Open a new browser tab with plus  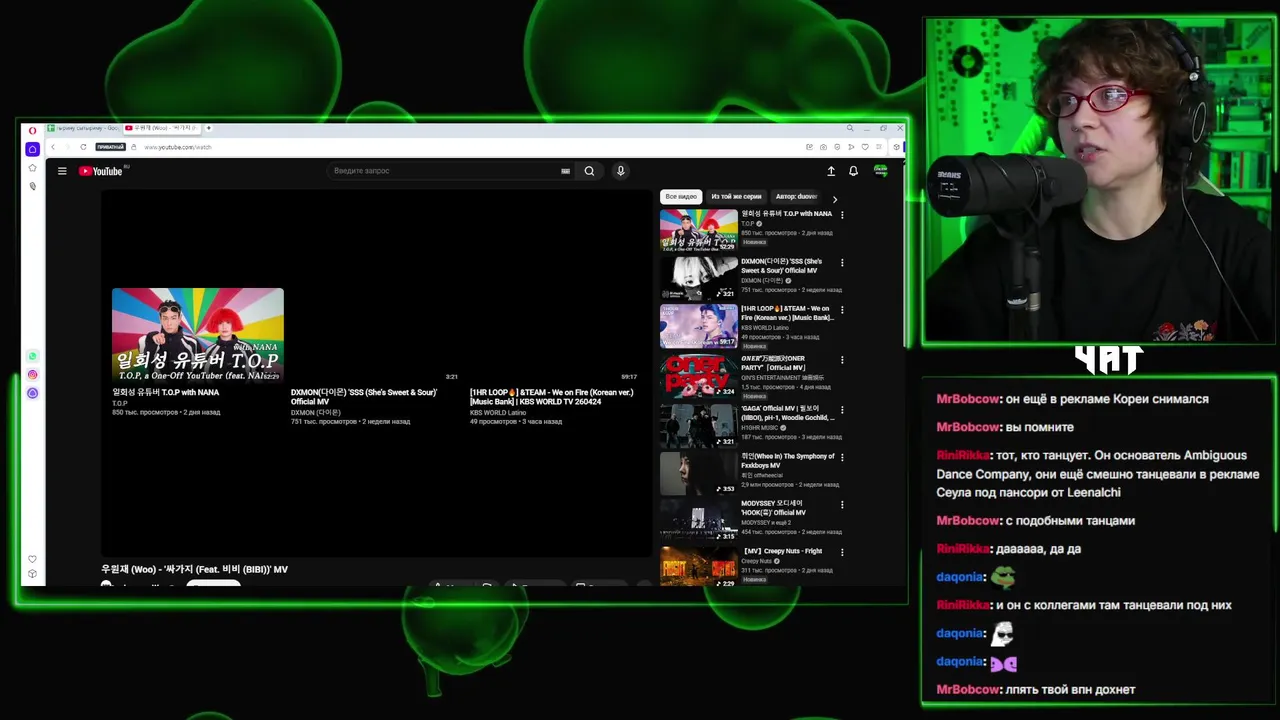tap(209, 128)
